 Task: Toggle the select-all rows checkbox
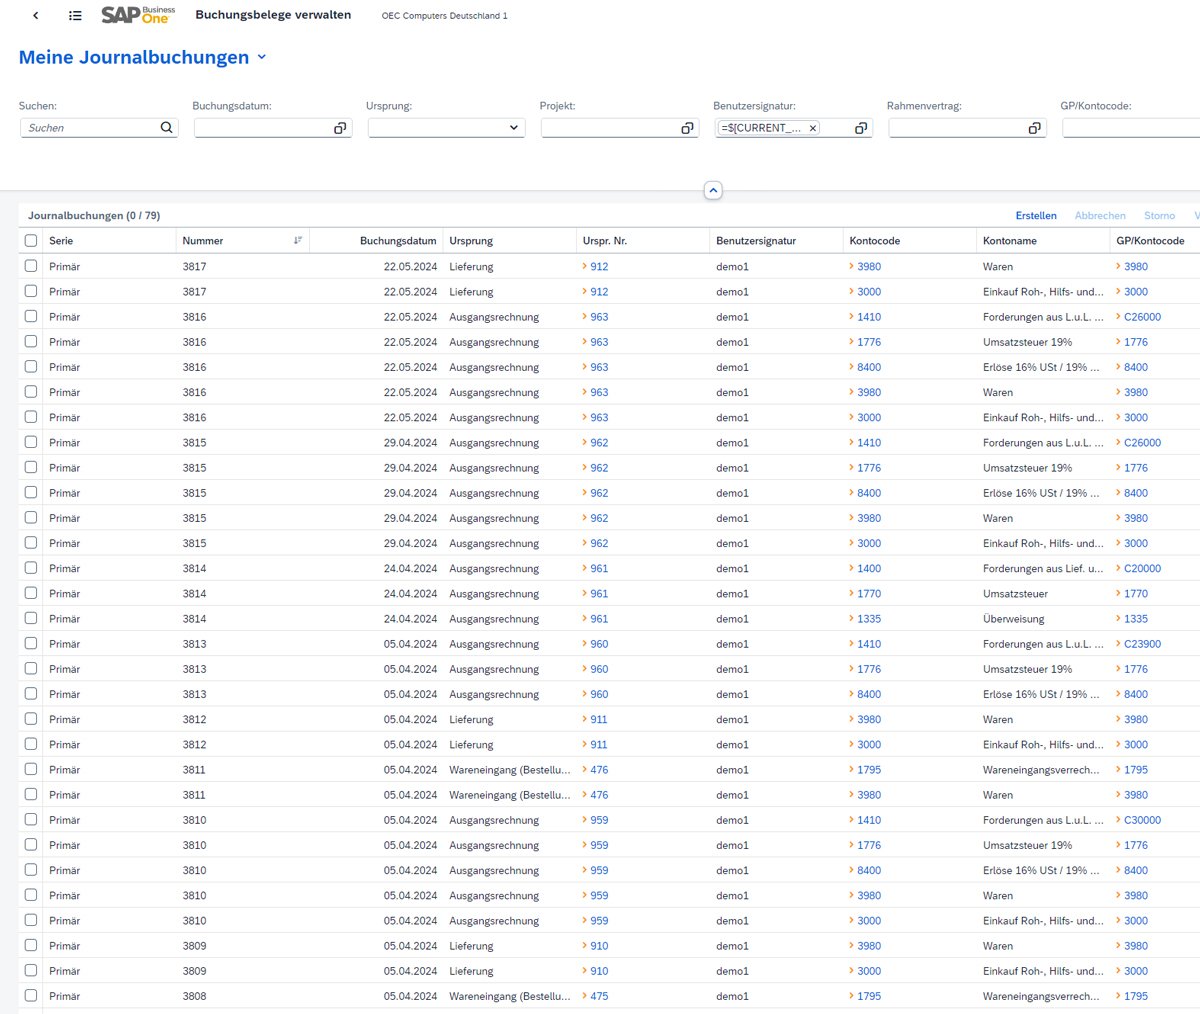pyautogui.click(x=31, y=241)
